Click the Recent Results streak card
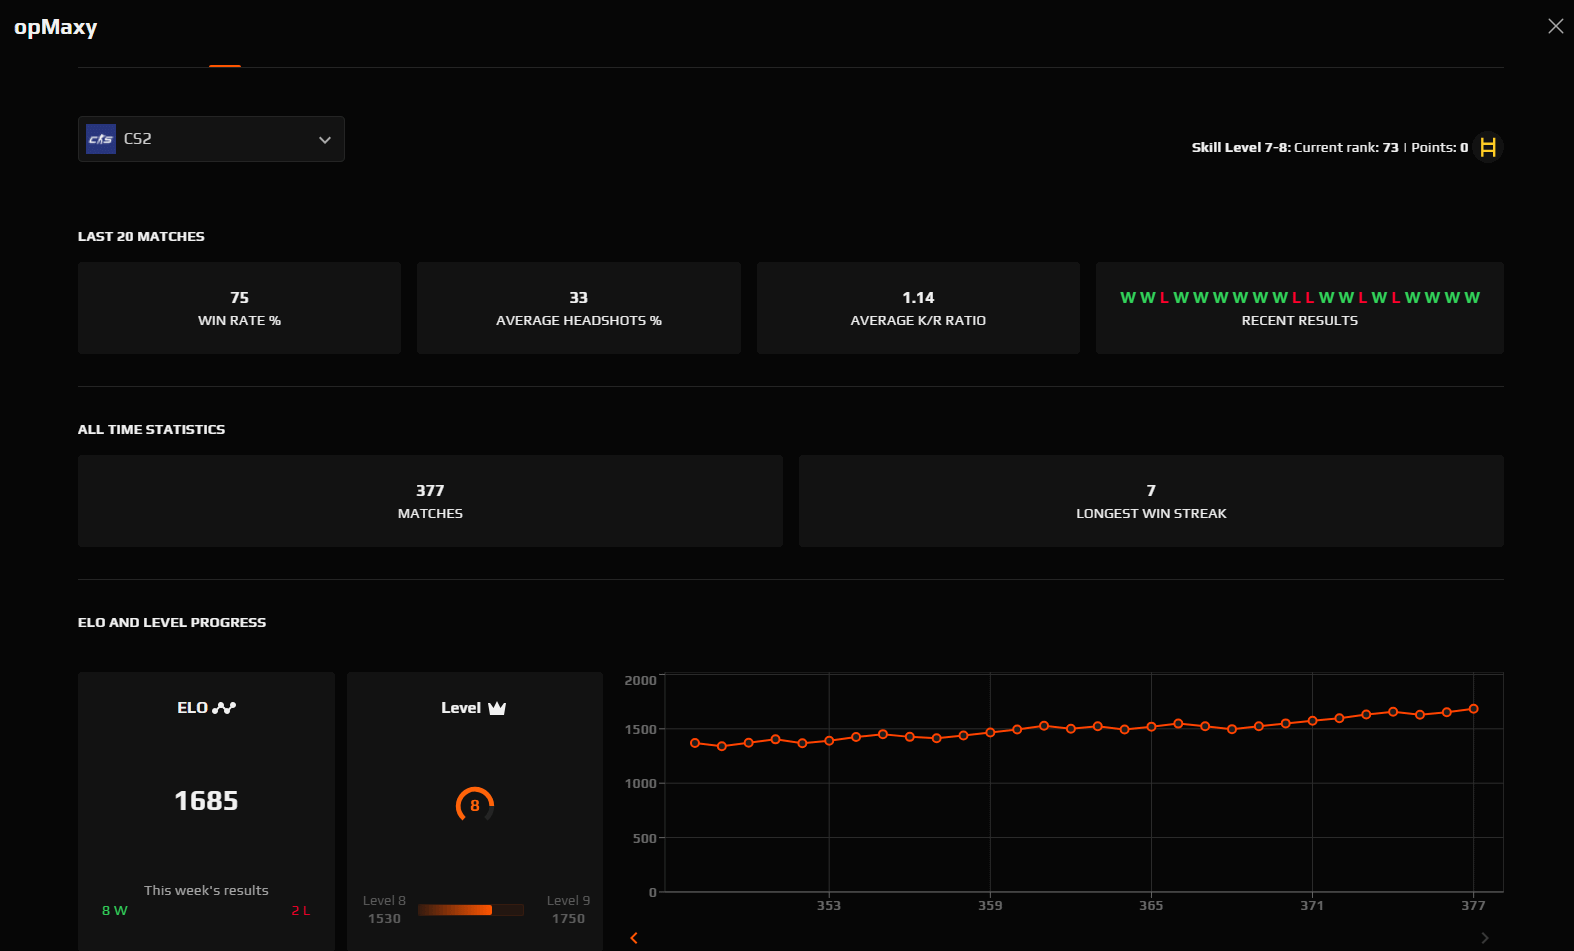The height and width of the screenshot is (951, 1574). [1300, 308]
